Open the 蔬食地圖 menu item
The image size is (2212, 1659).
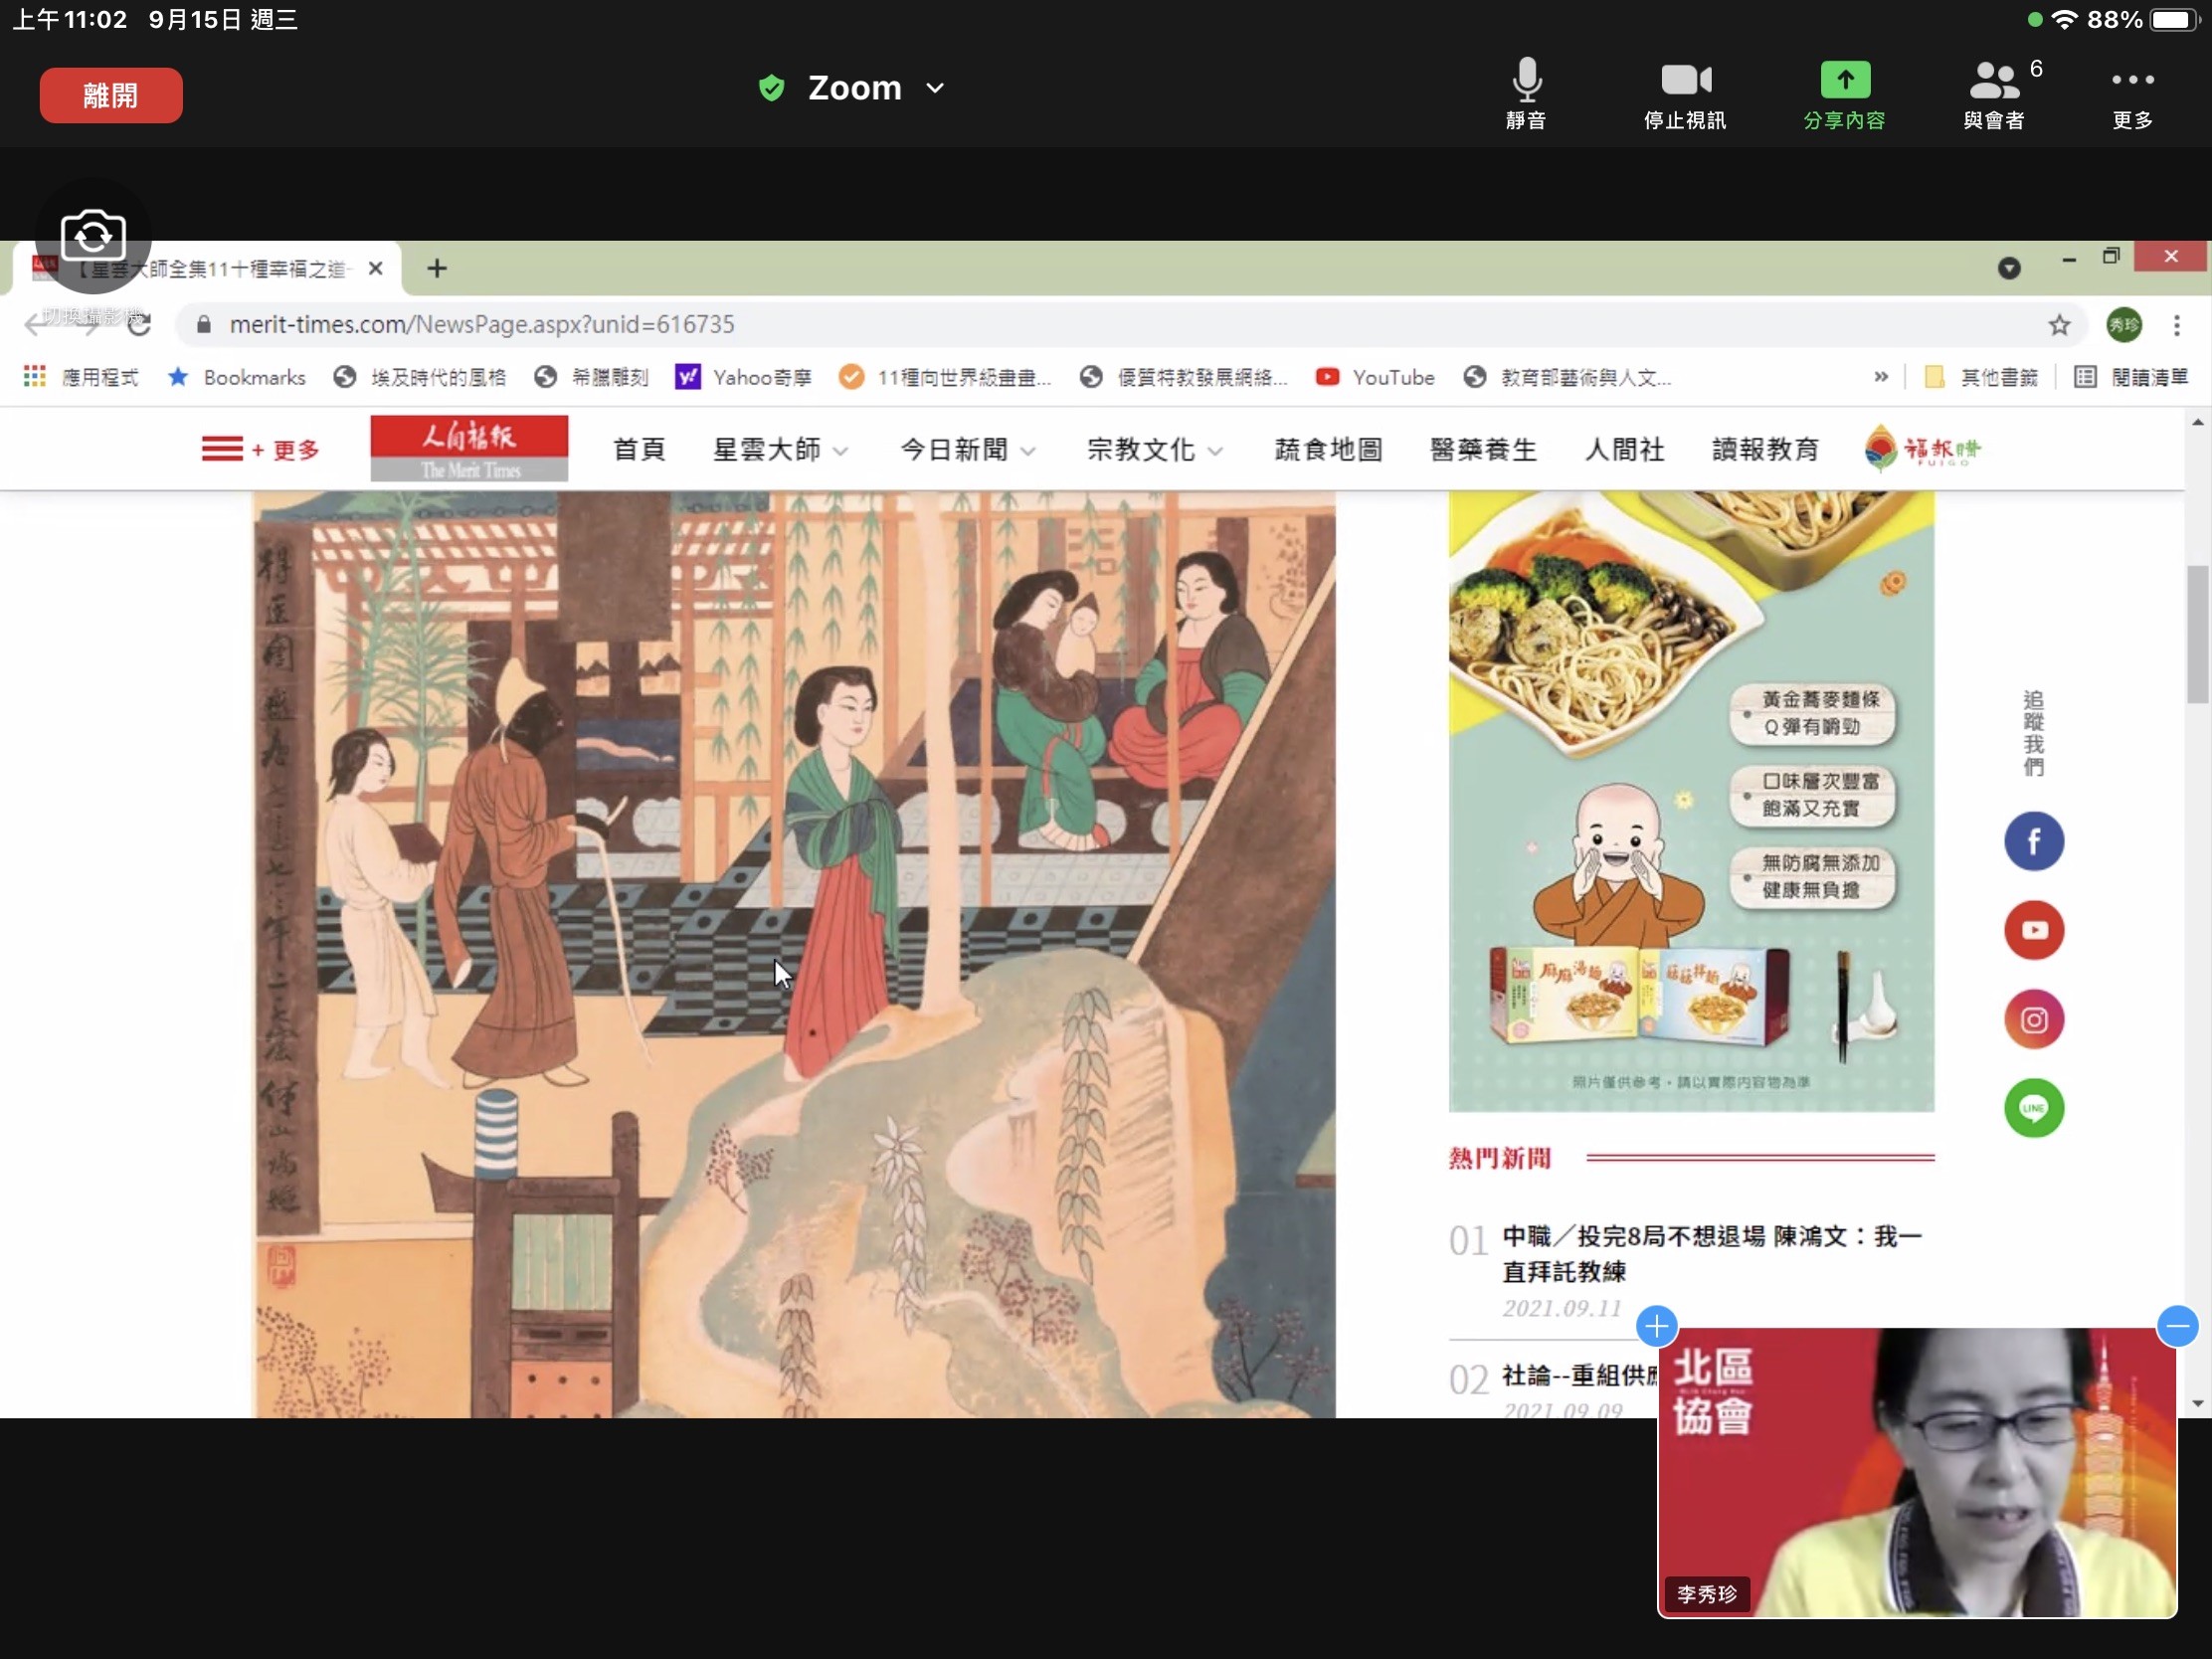pos(1328,450)
